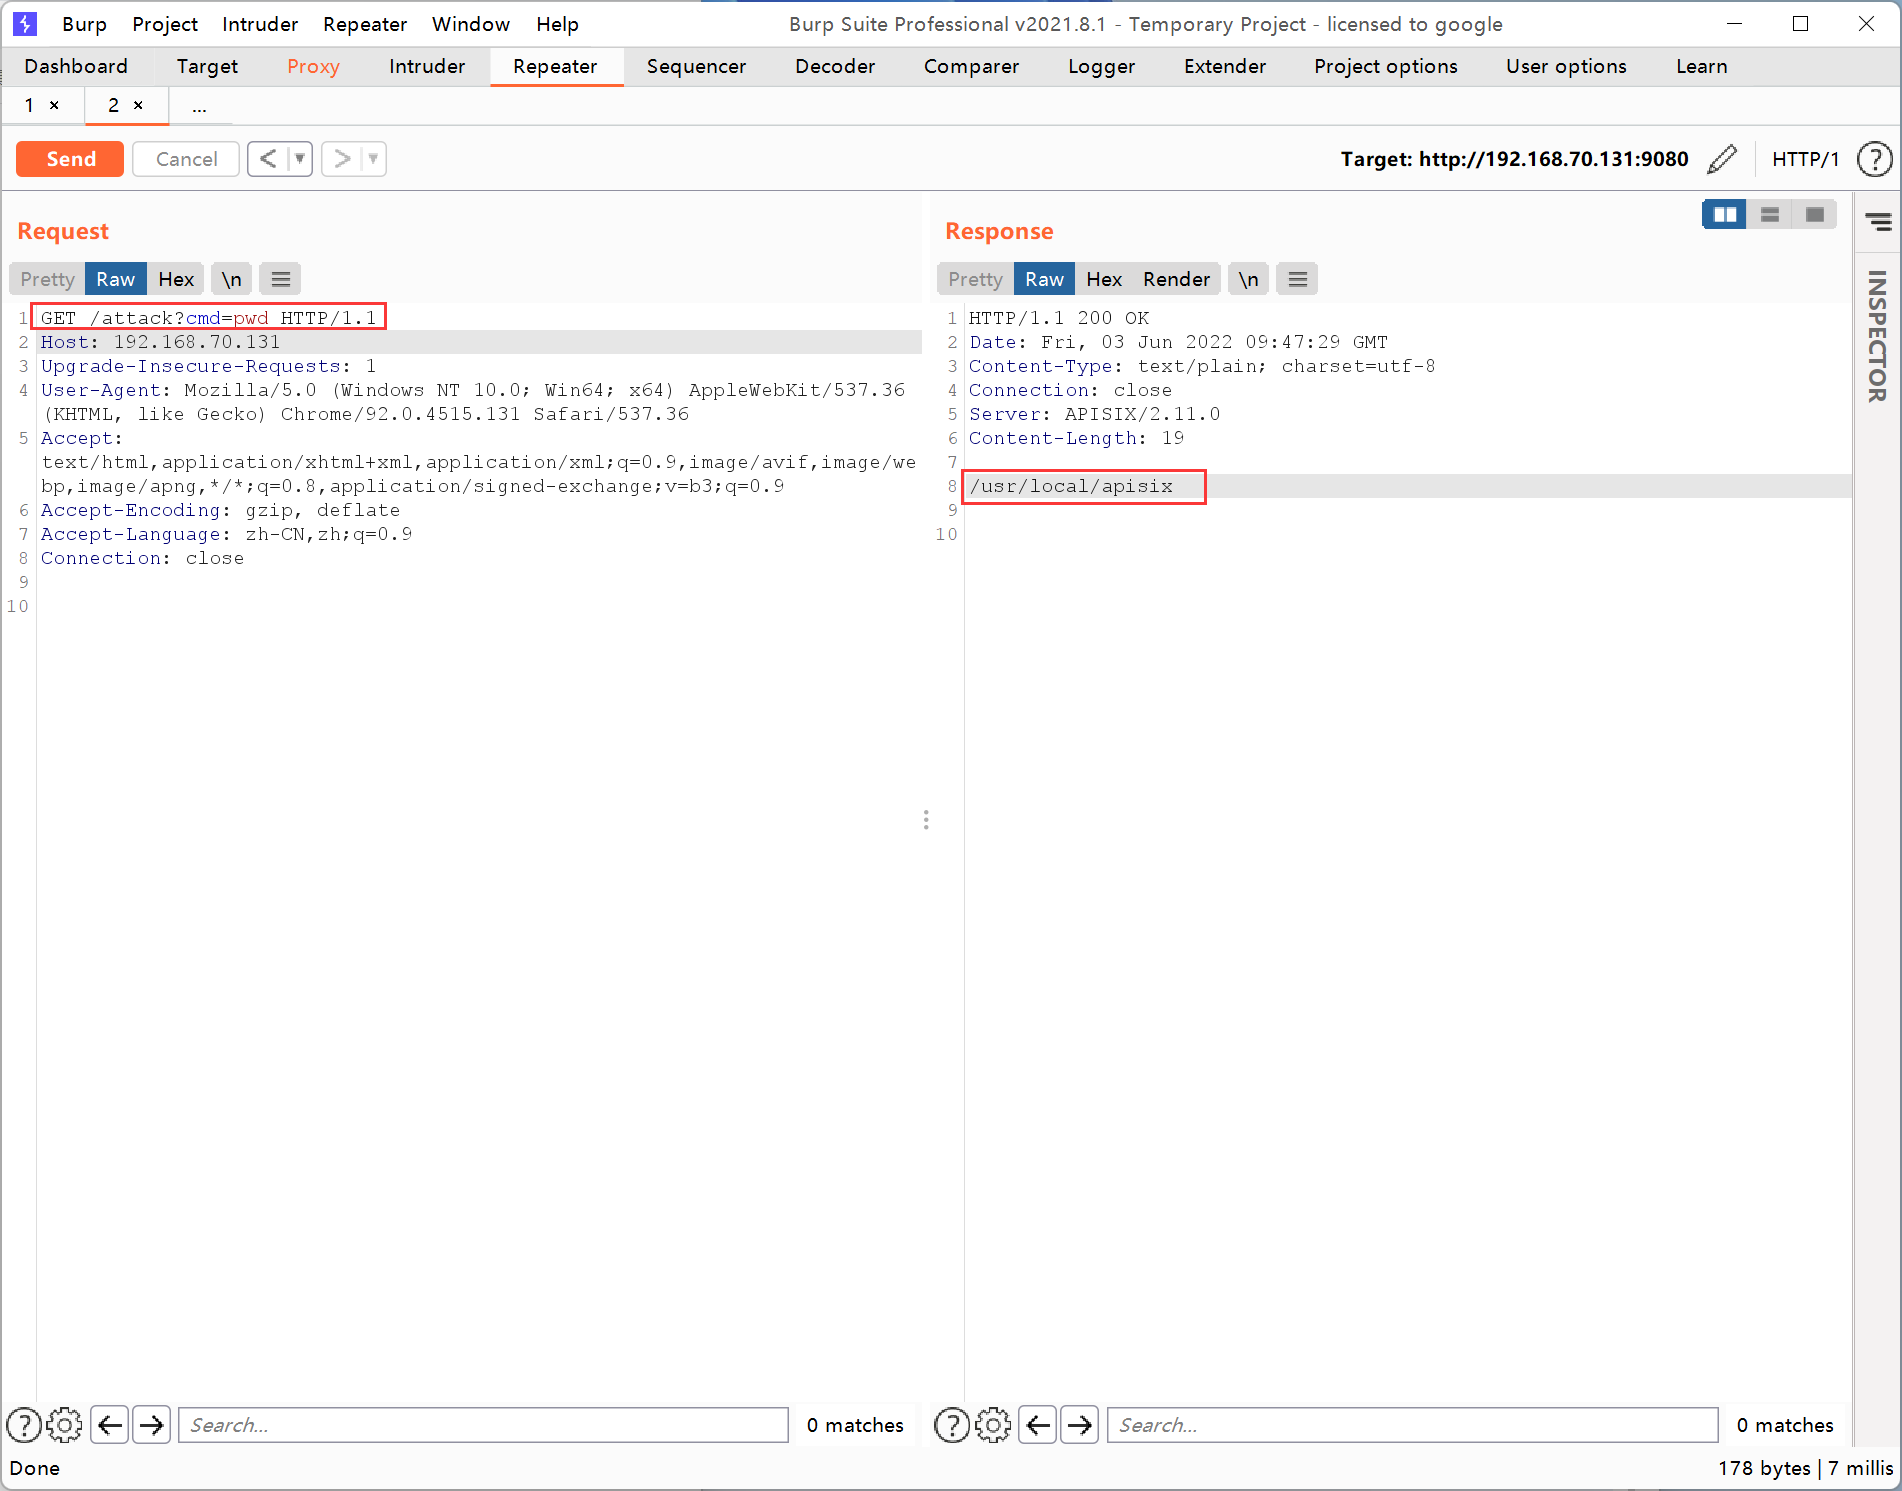Open the Project menu

[165, 24]
